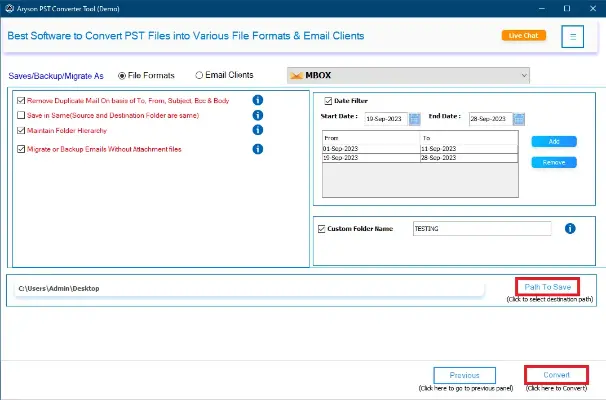606x400 pixels.
Task: Enable Save in Same folder checkbox
Action: [x=21, y=115]
